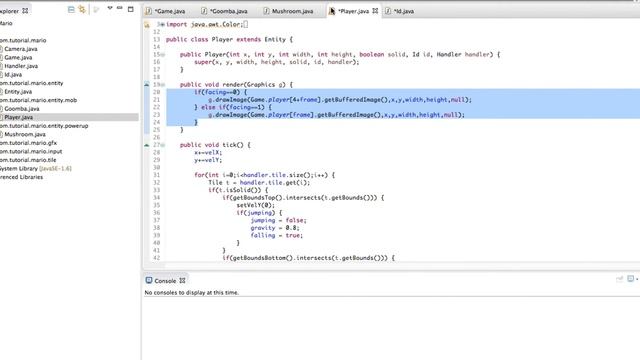Click the Java file icon on *Game.java tab
The image size is (640, 360).
(149, 11)
